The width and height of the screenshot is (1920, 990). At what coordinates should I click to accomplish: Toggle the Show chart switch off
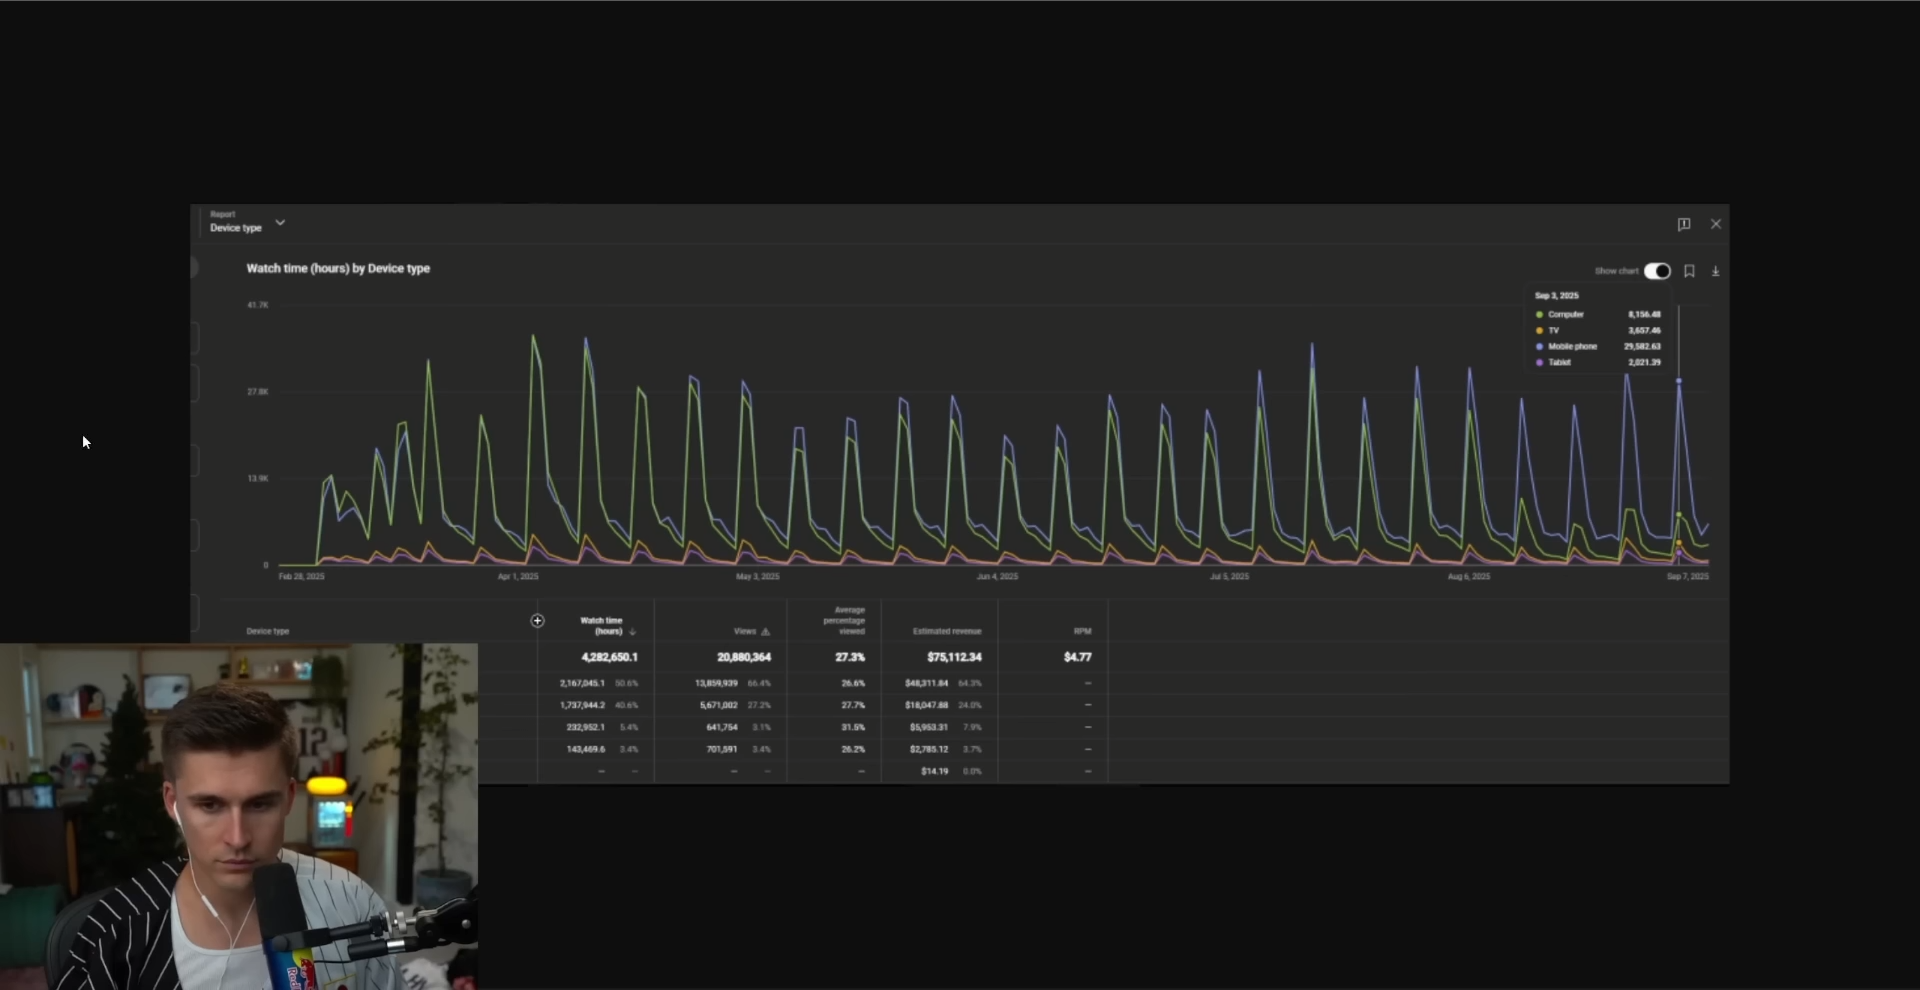coord(1657,271)
